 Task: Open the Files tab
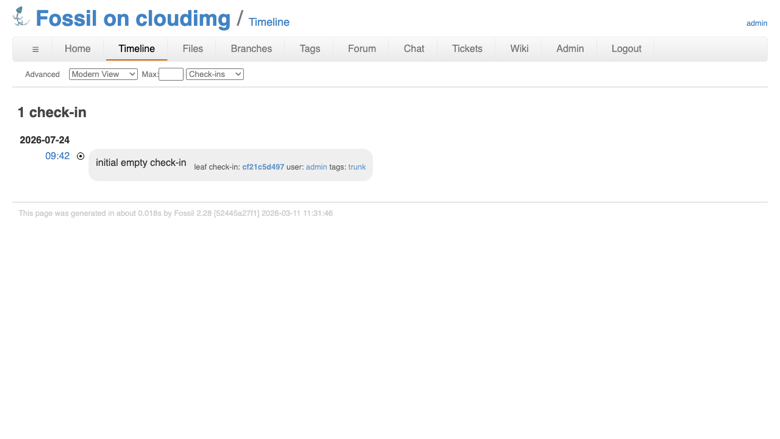tap(193, 49)
